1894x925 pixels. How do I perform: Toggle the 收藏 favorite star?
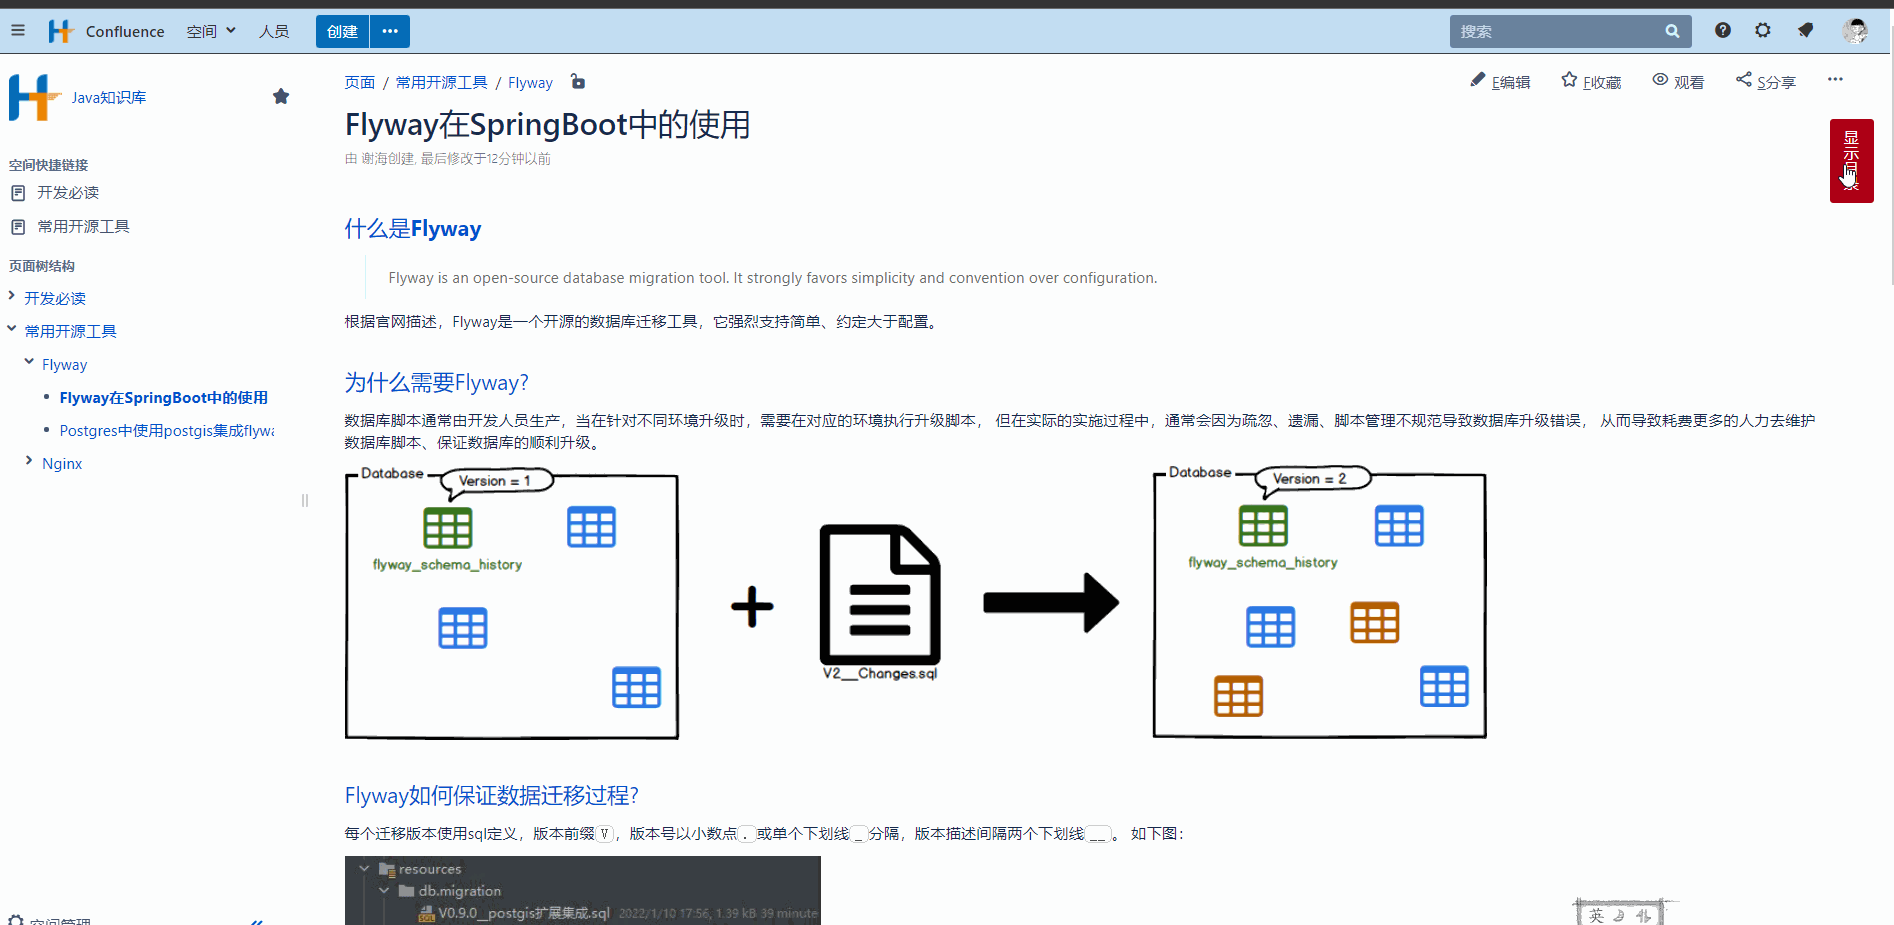coord(1591,81)
